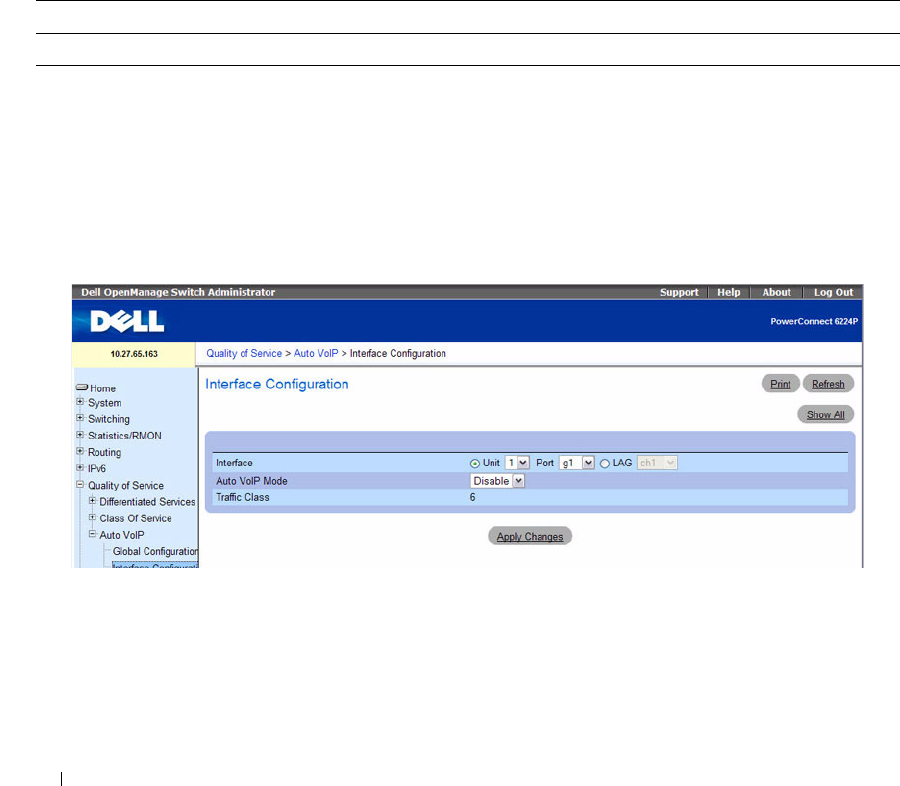Follow the Auto VoIP breadcrumb link

[x=316, y=354]
